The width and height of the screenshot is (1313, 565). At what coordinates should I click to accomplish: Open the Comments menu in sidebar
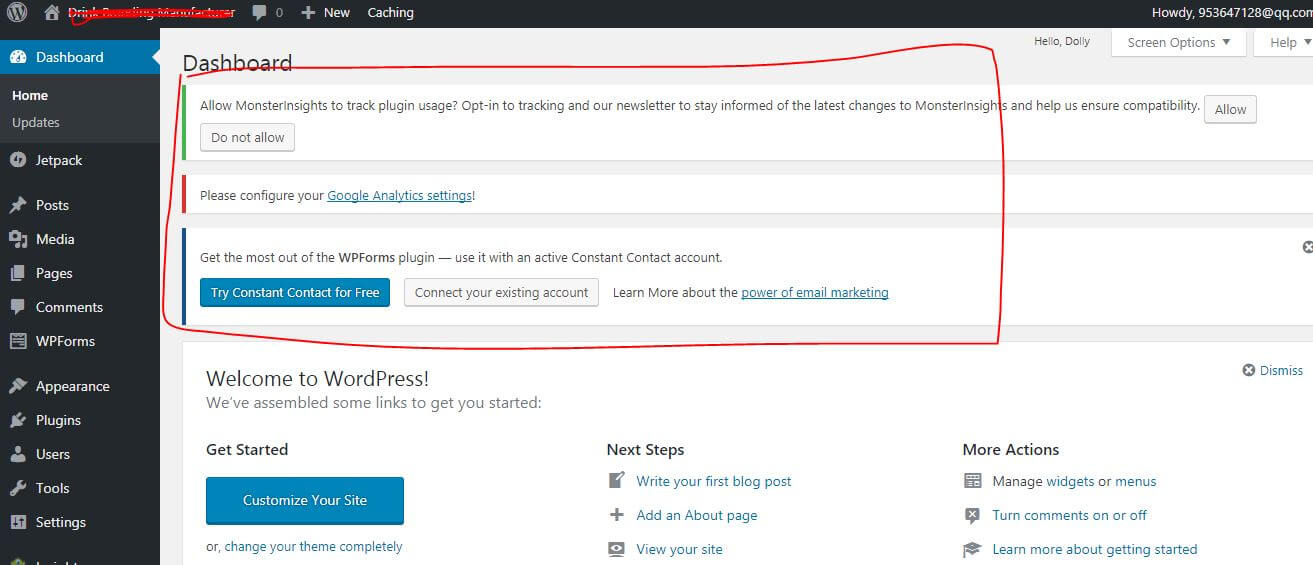pos(80,307)
